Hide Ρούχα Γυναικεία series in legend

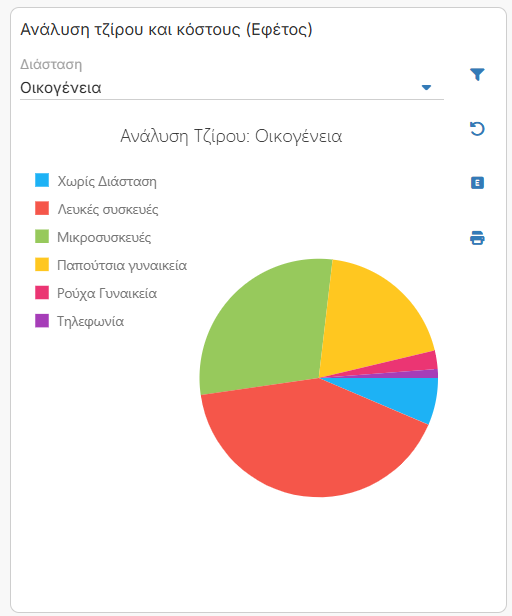(96, 293)
